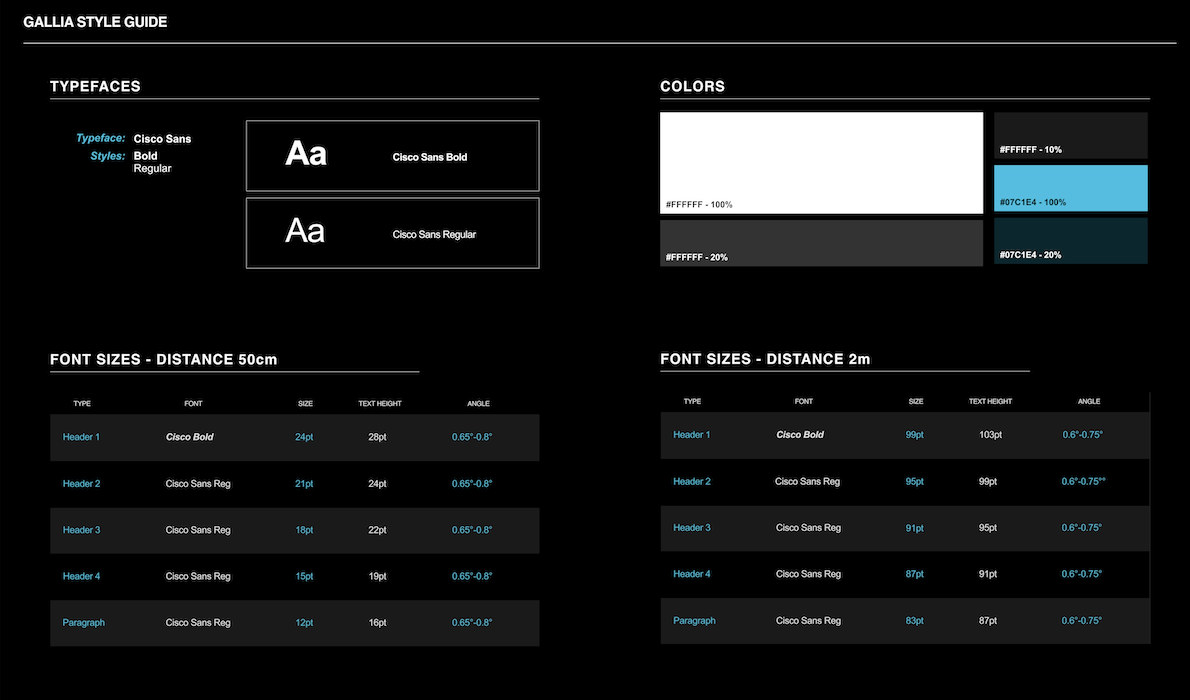Click the GALLIA STYLE GUIDE title
The width and height of the screenshot is (1190, 700).
point(95,22)
